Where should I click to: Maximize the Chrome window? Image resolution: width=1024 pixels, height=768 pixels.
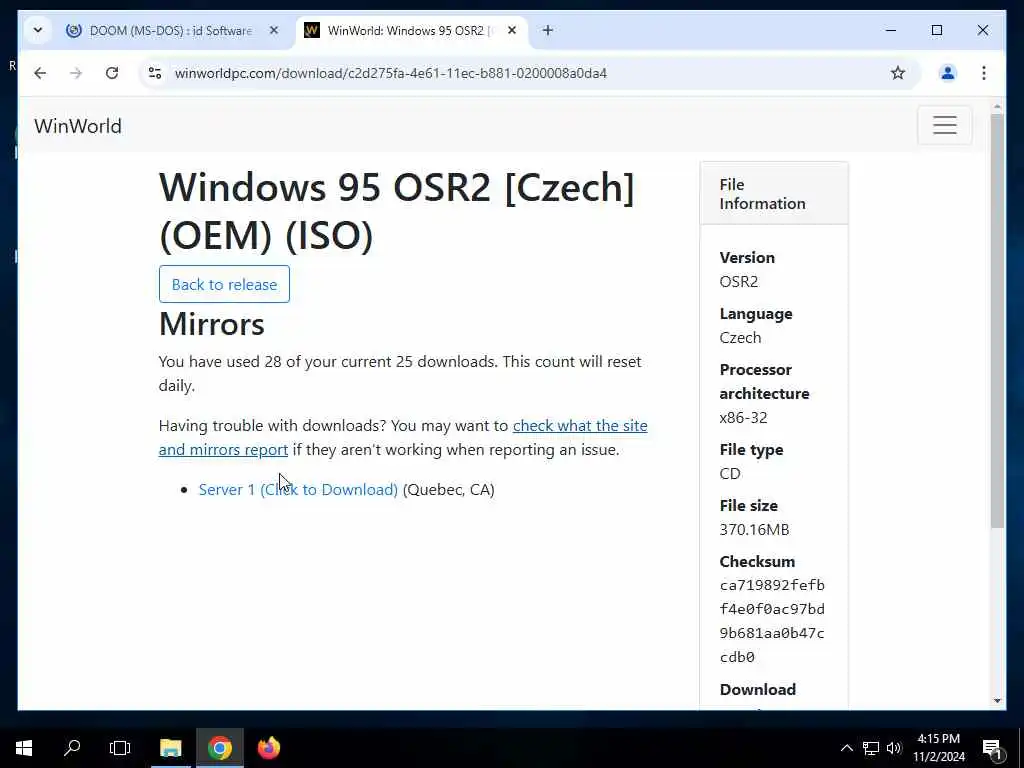coord(936,30)
